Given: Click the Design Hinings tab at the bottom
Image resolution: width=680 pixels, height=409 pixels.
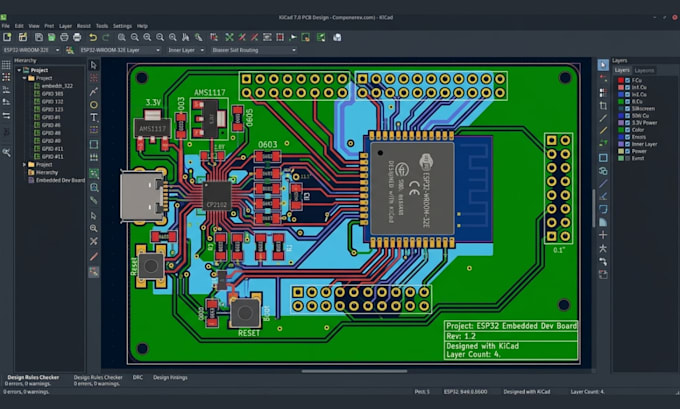Looking at the screenshot, I should point(170,377).
